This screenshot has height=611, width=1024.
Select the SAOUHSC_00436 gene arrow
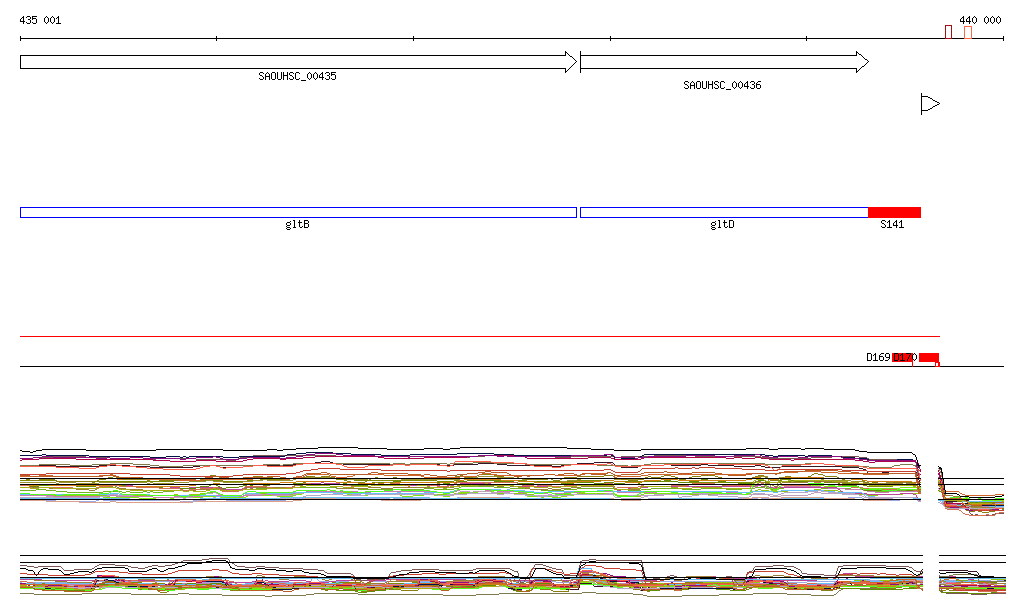click(x=724, y=62)
